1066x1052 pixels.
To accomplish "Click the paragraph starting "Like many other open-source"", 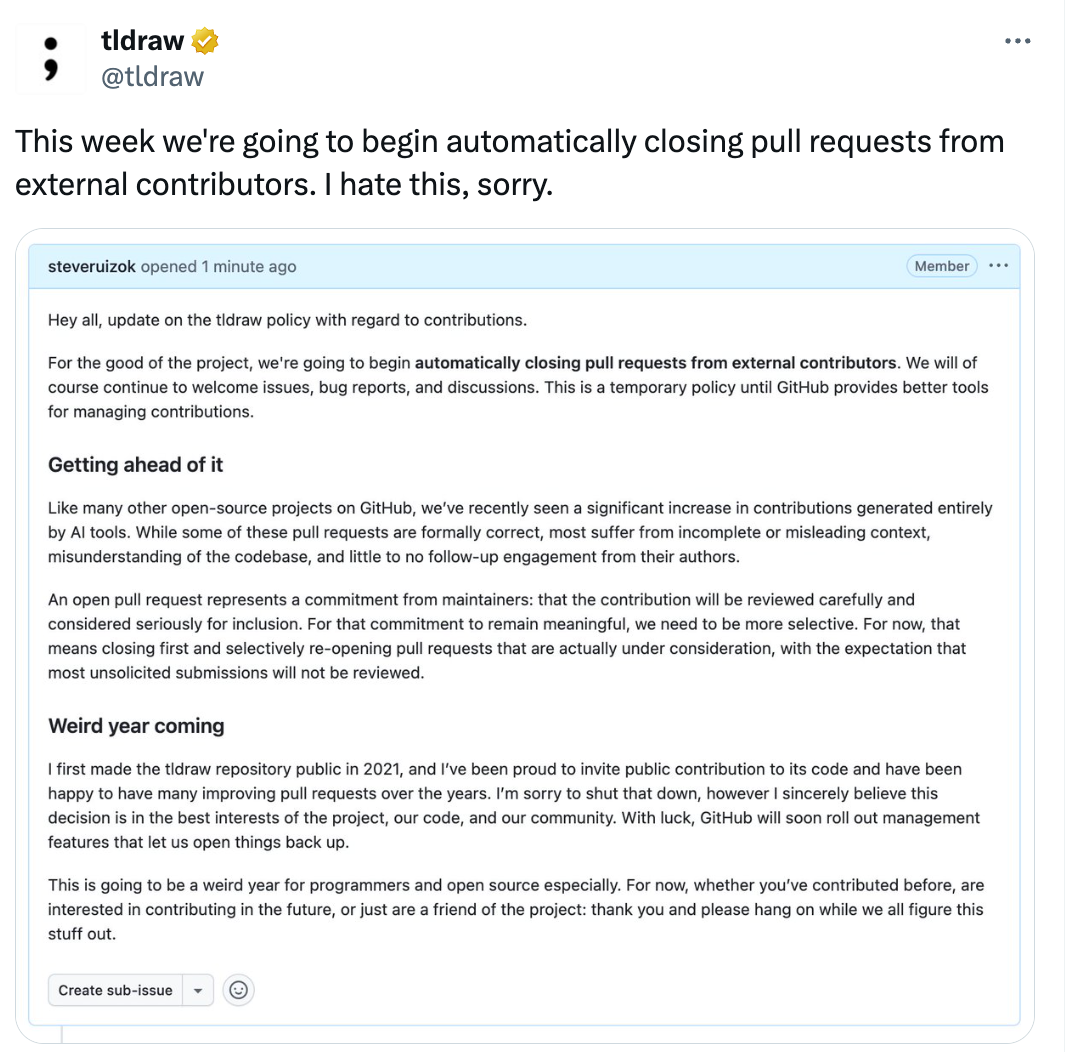I will pyautogui.click(x=519, y=532).
